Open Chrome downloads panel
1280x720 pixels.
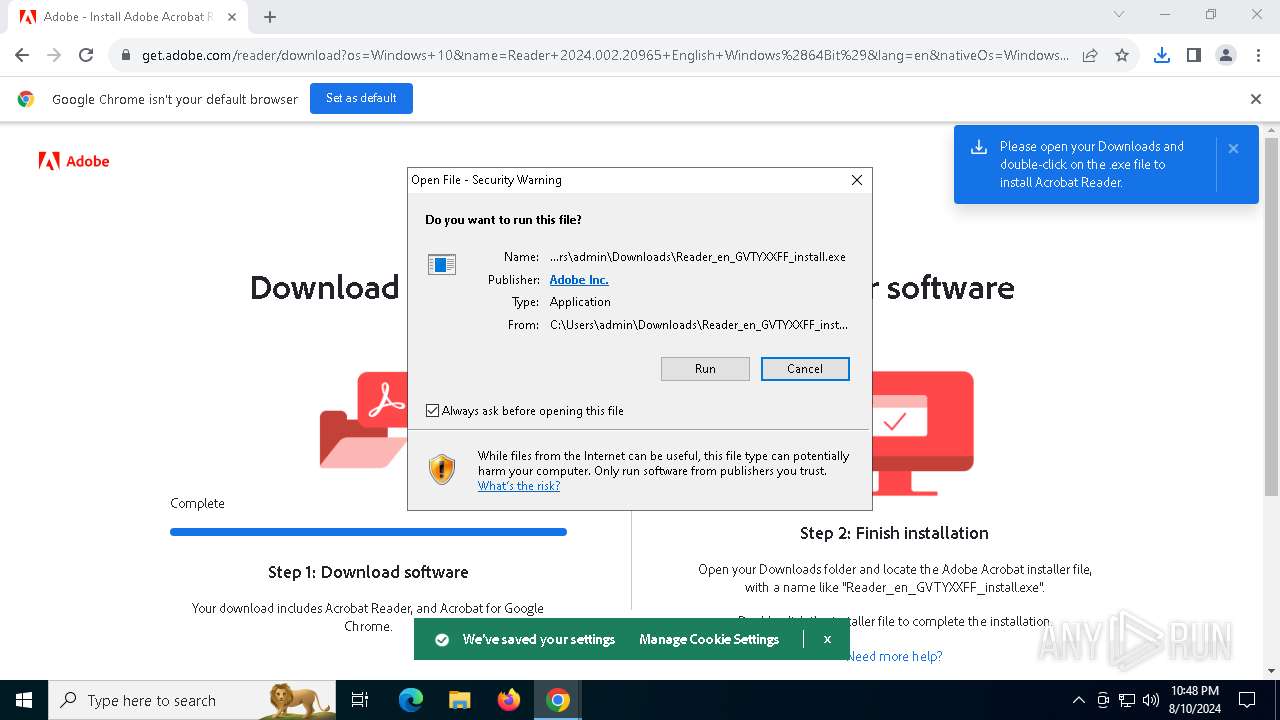[1162, 55]
